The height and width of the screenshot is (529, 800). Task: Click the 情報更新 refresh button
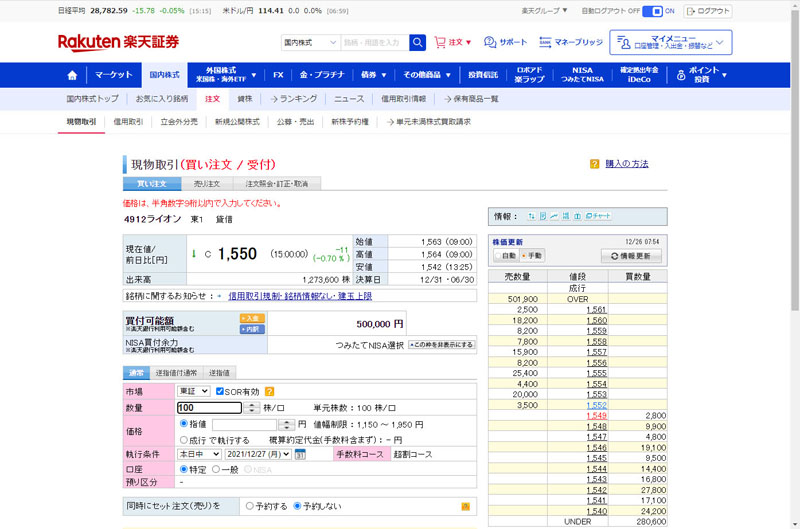(631, 256)
